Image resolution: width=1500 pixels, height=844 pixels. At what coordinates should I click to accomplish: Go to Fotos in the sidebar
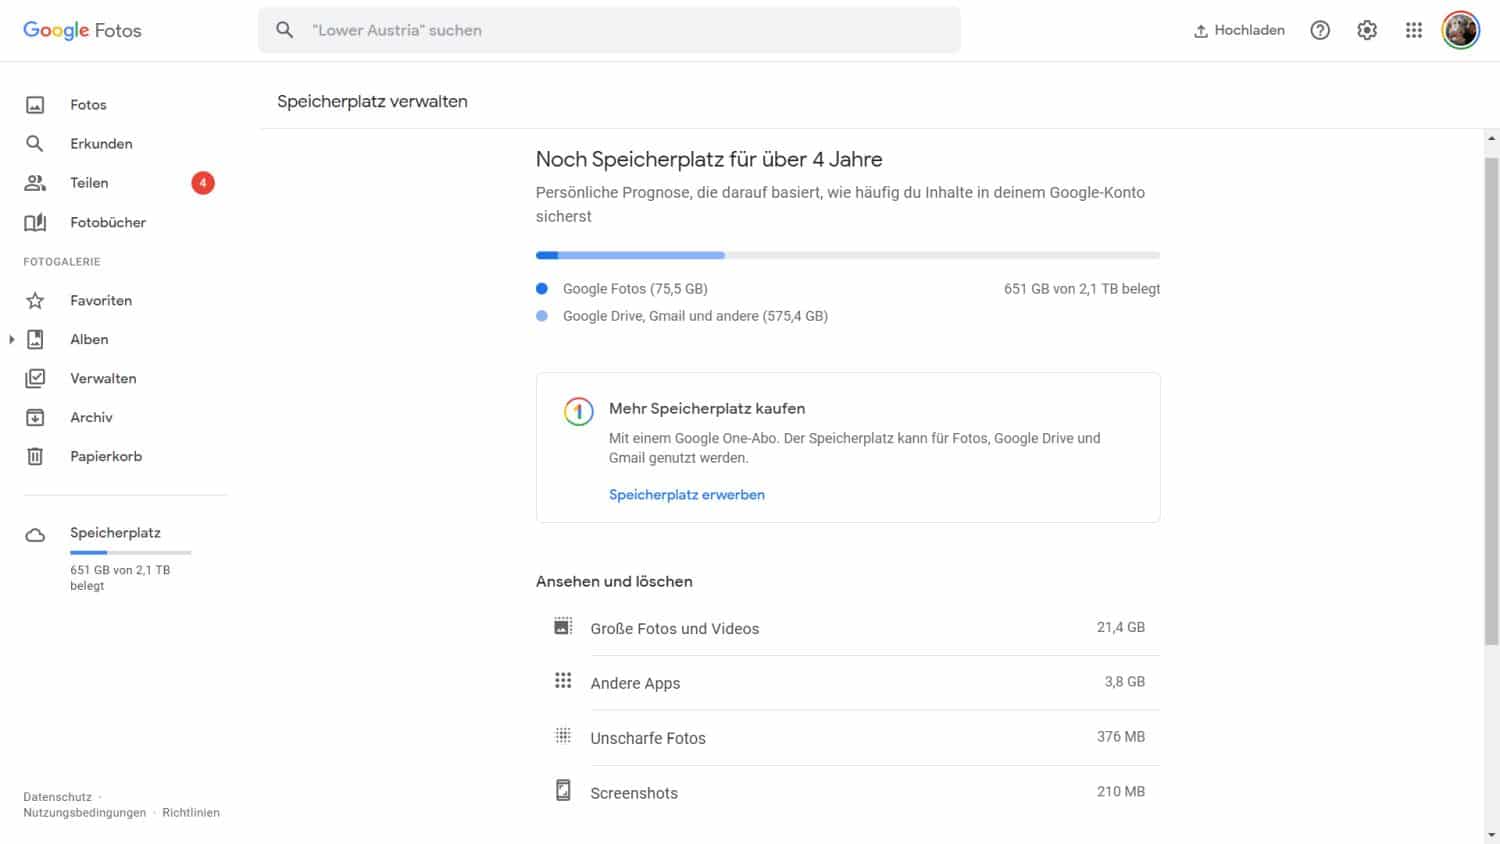click(88, 105)
